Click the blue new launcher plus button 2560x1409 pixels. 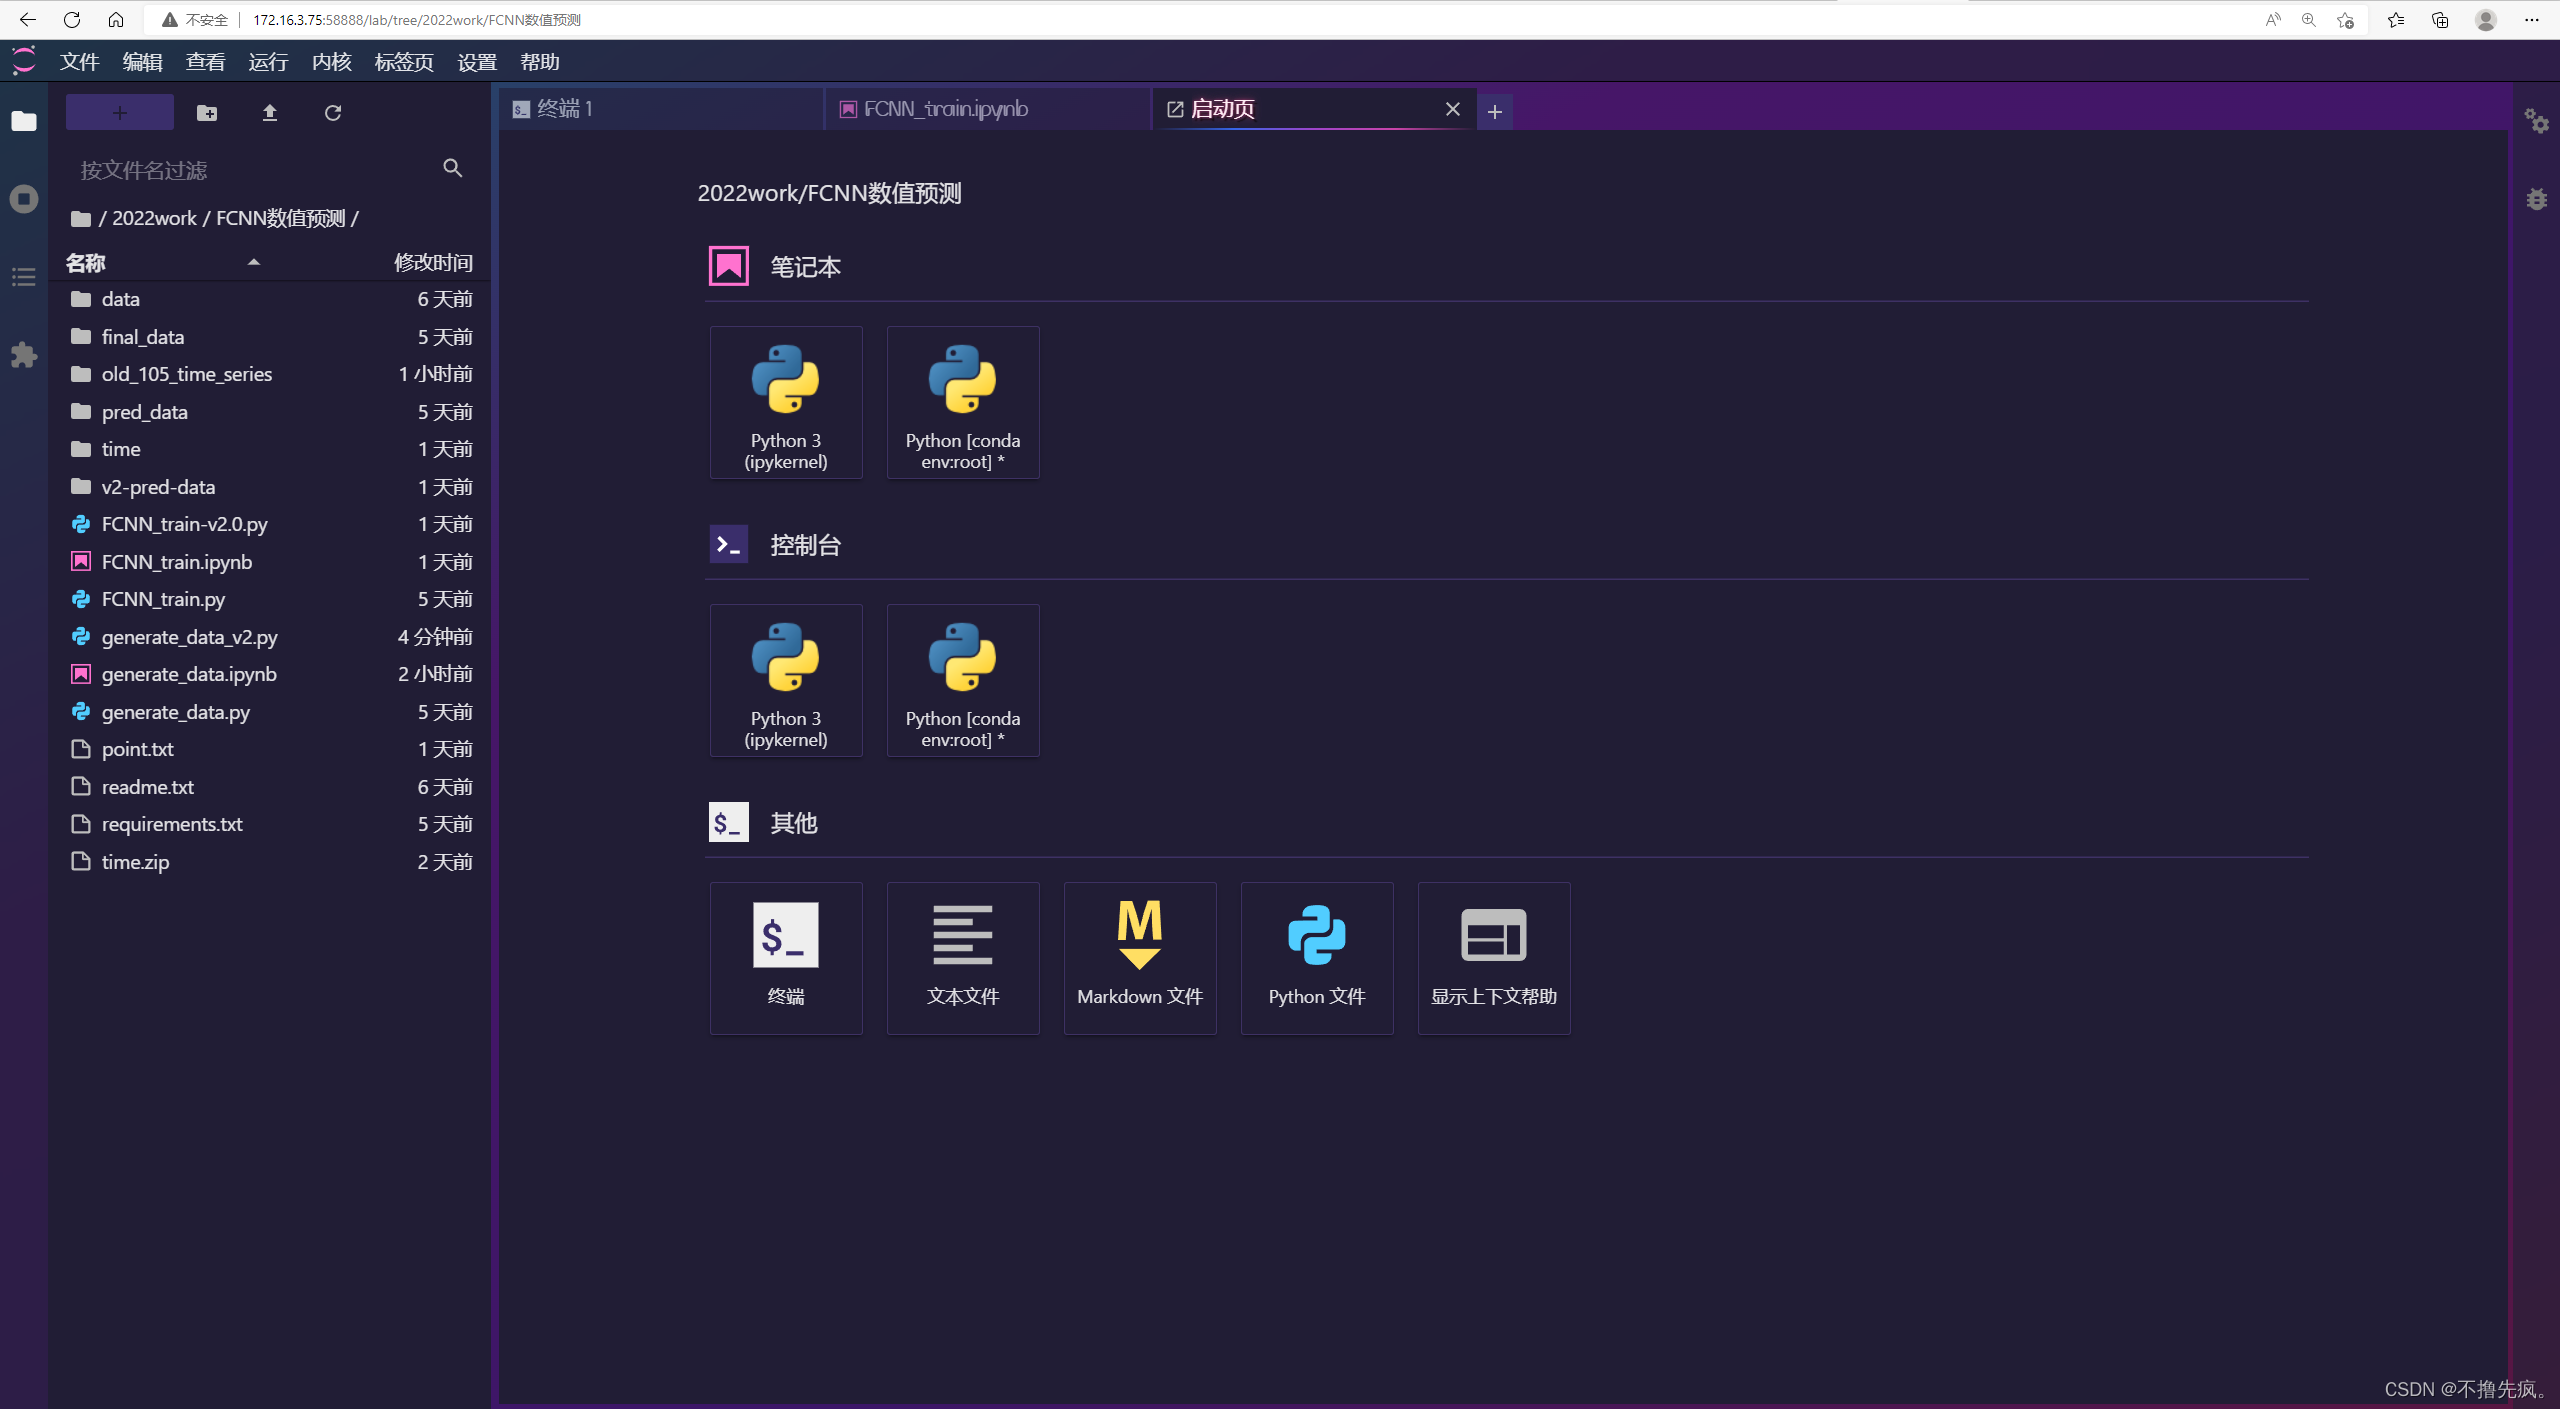[x=120, y=113]
